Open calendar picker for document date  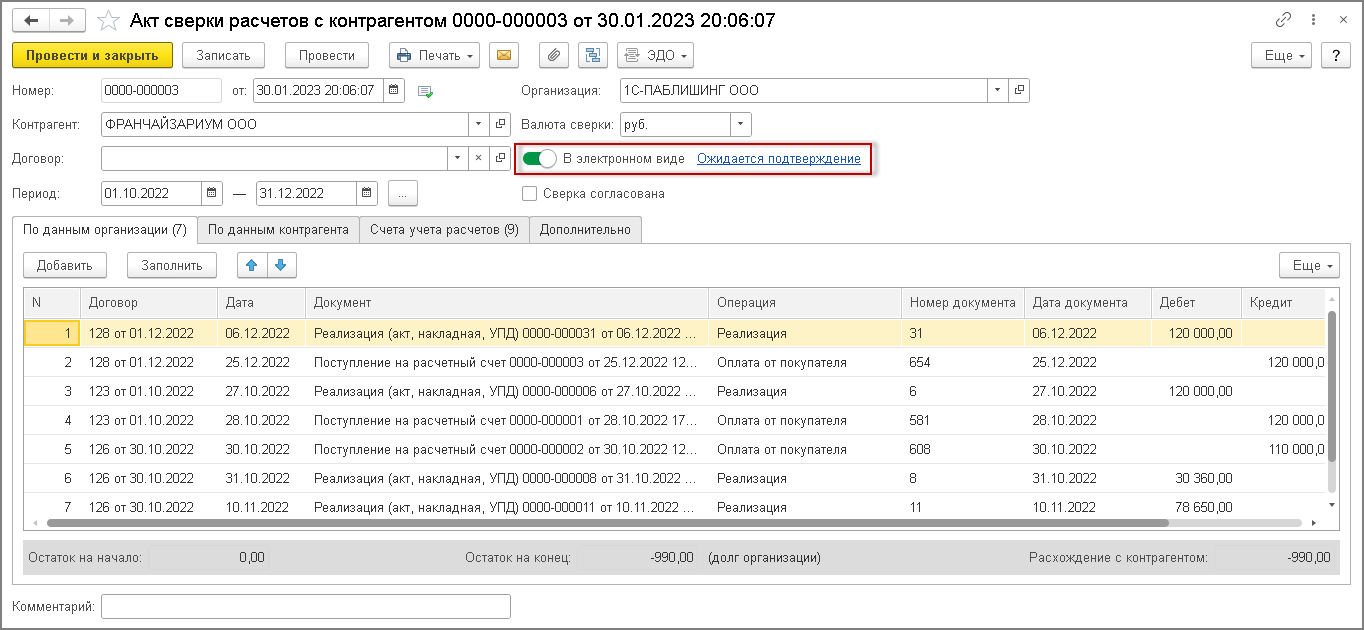point(395,91)
